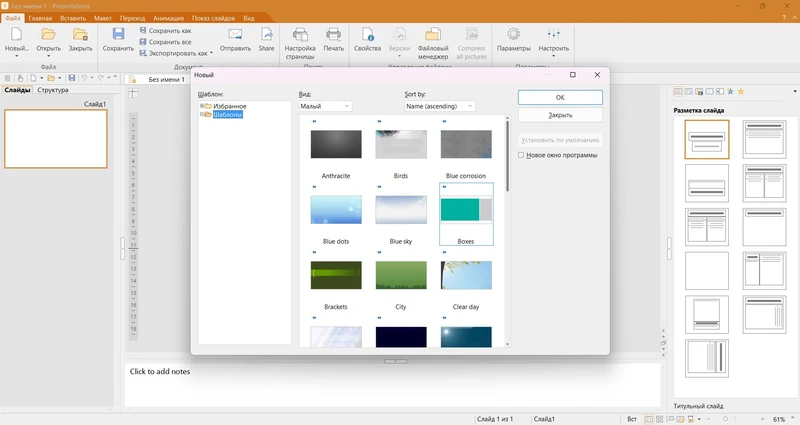Click the Сохранить floppy disk icon

pos(118,35)
